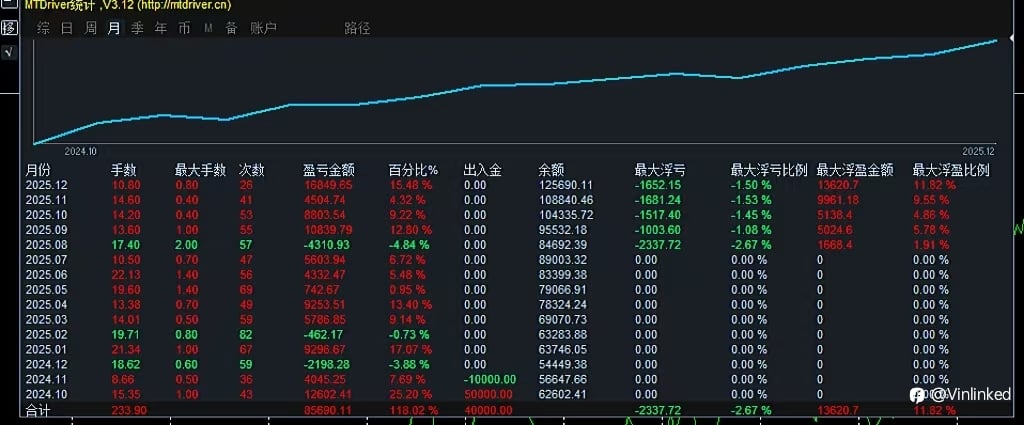Switch to the 周 weekly tab
Image resolution: width=1024 pixels, height=425 pixels.
coord(91,28)
